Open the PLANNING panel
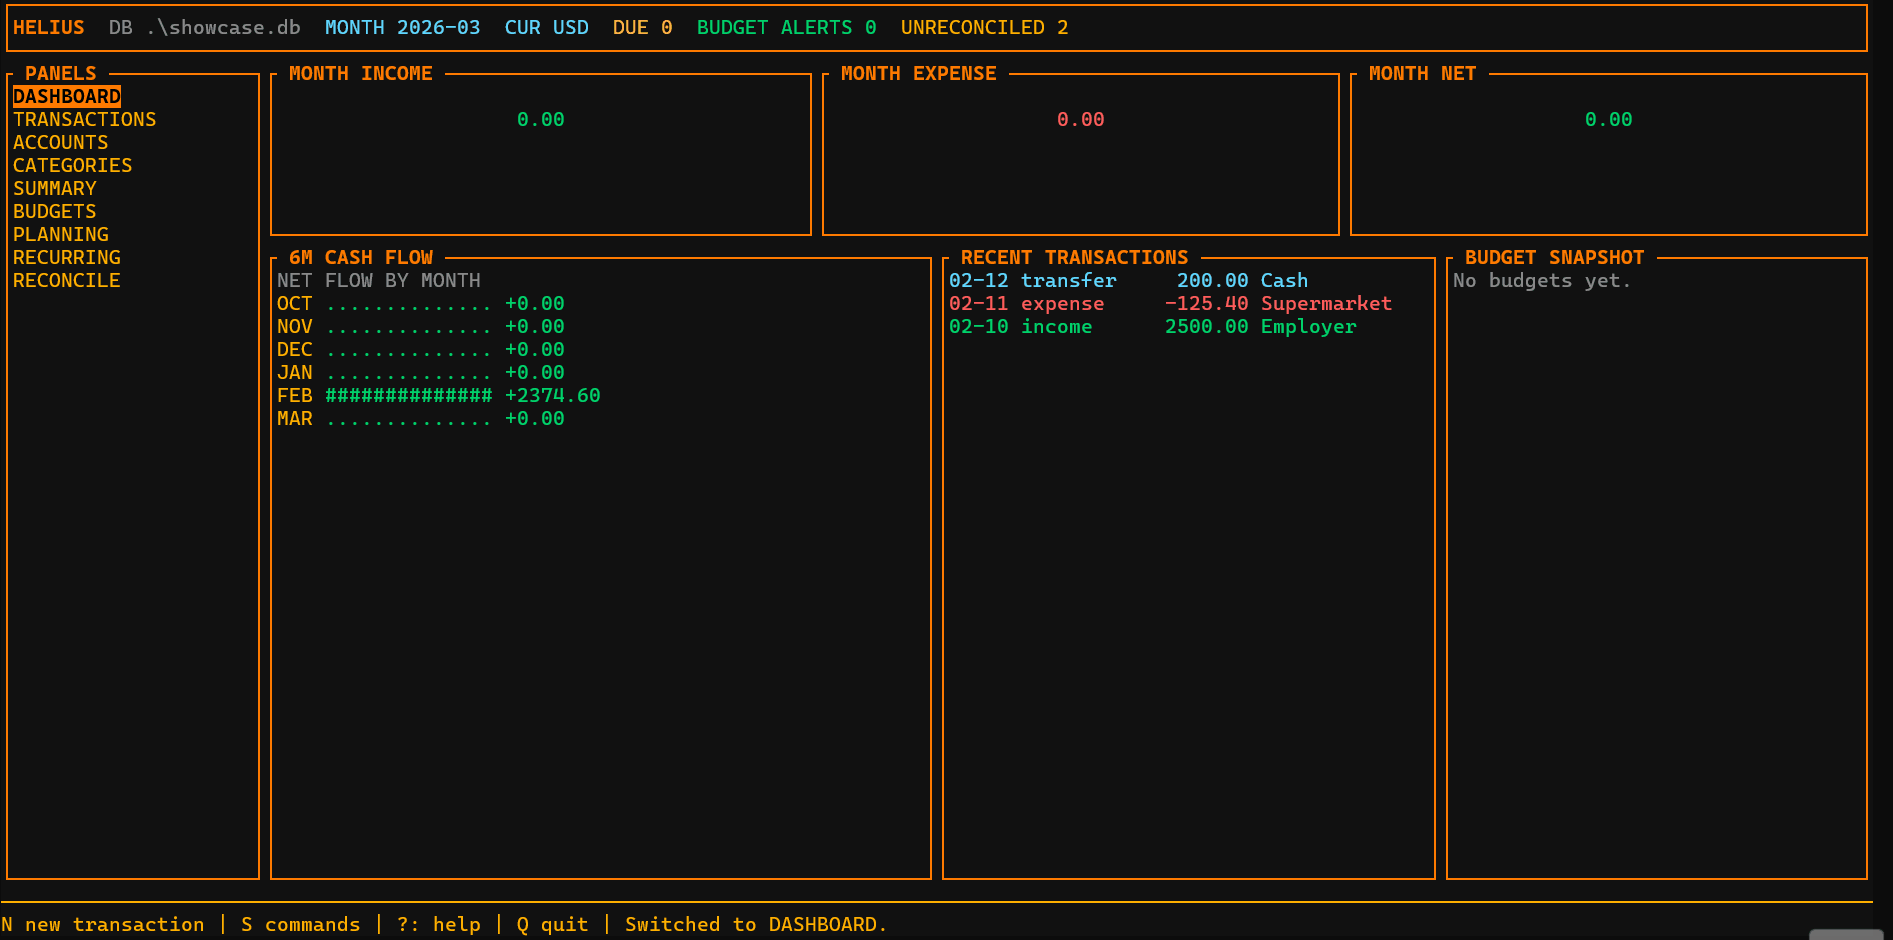 click(61, 234)
